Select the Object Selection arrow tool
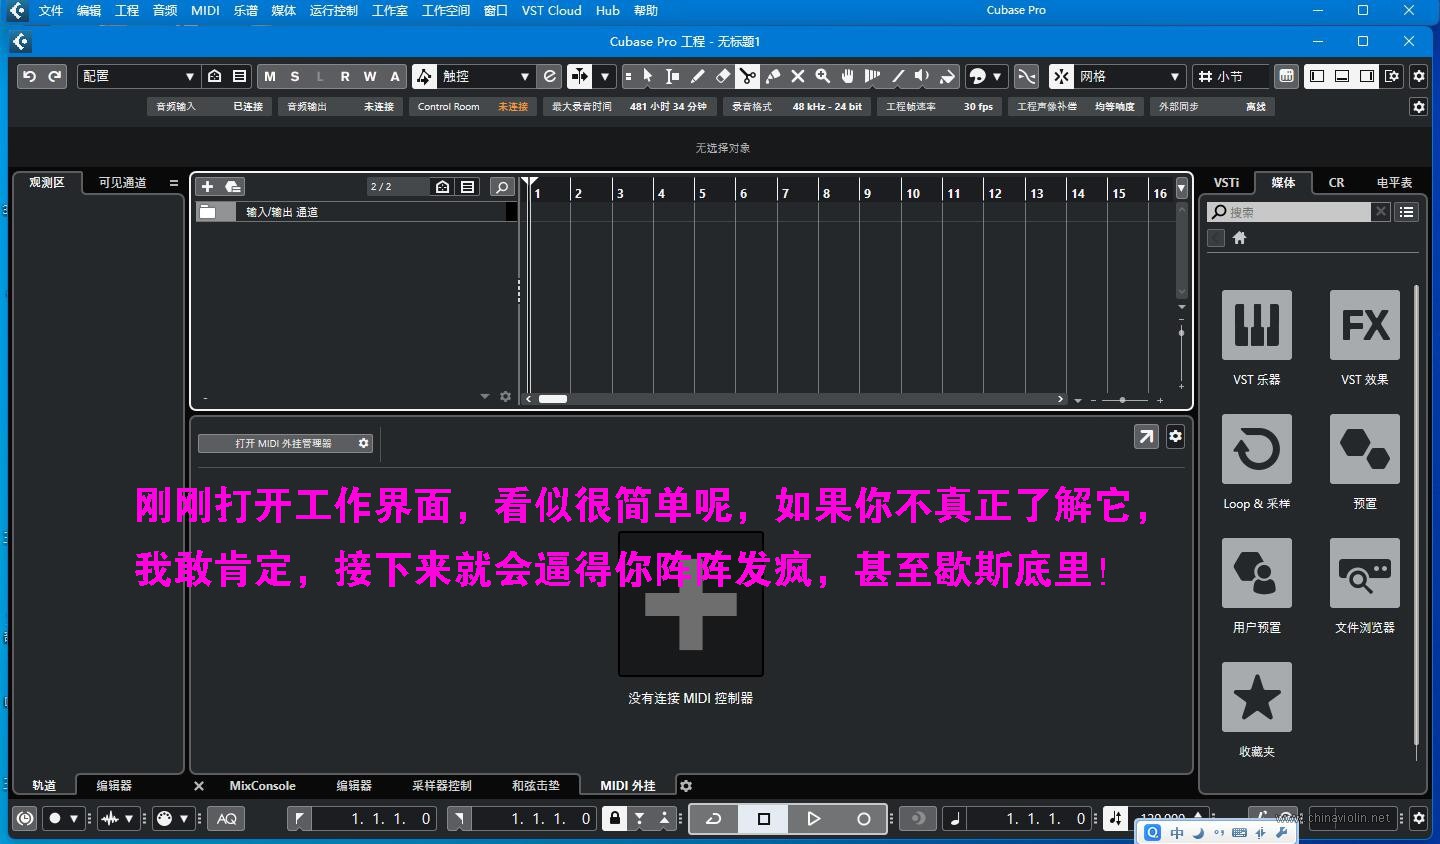 pos(648,76)
